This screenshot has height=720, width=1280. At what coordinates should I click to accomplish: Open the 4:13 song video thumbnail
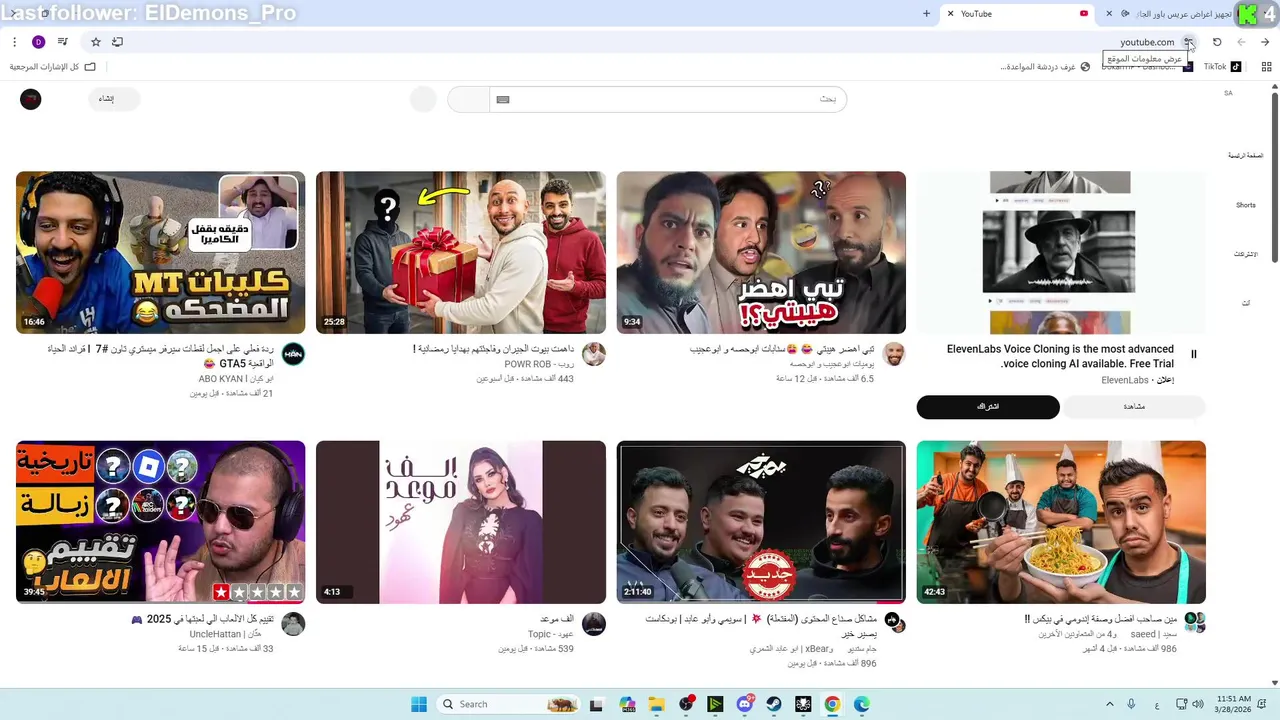point(461,522)
